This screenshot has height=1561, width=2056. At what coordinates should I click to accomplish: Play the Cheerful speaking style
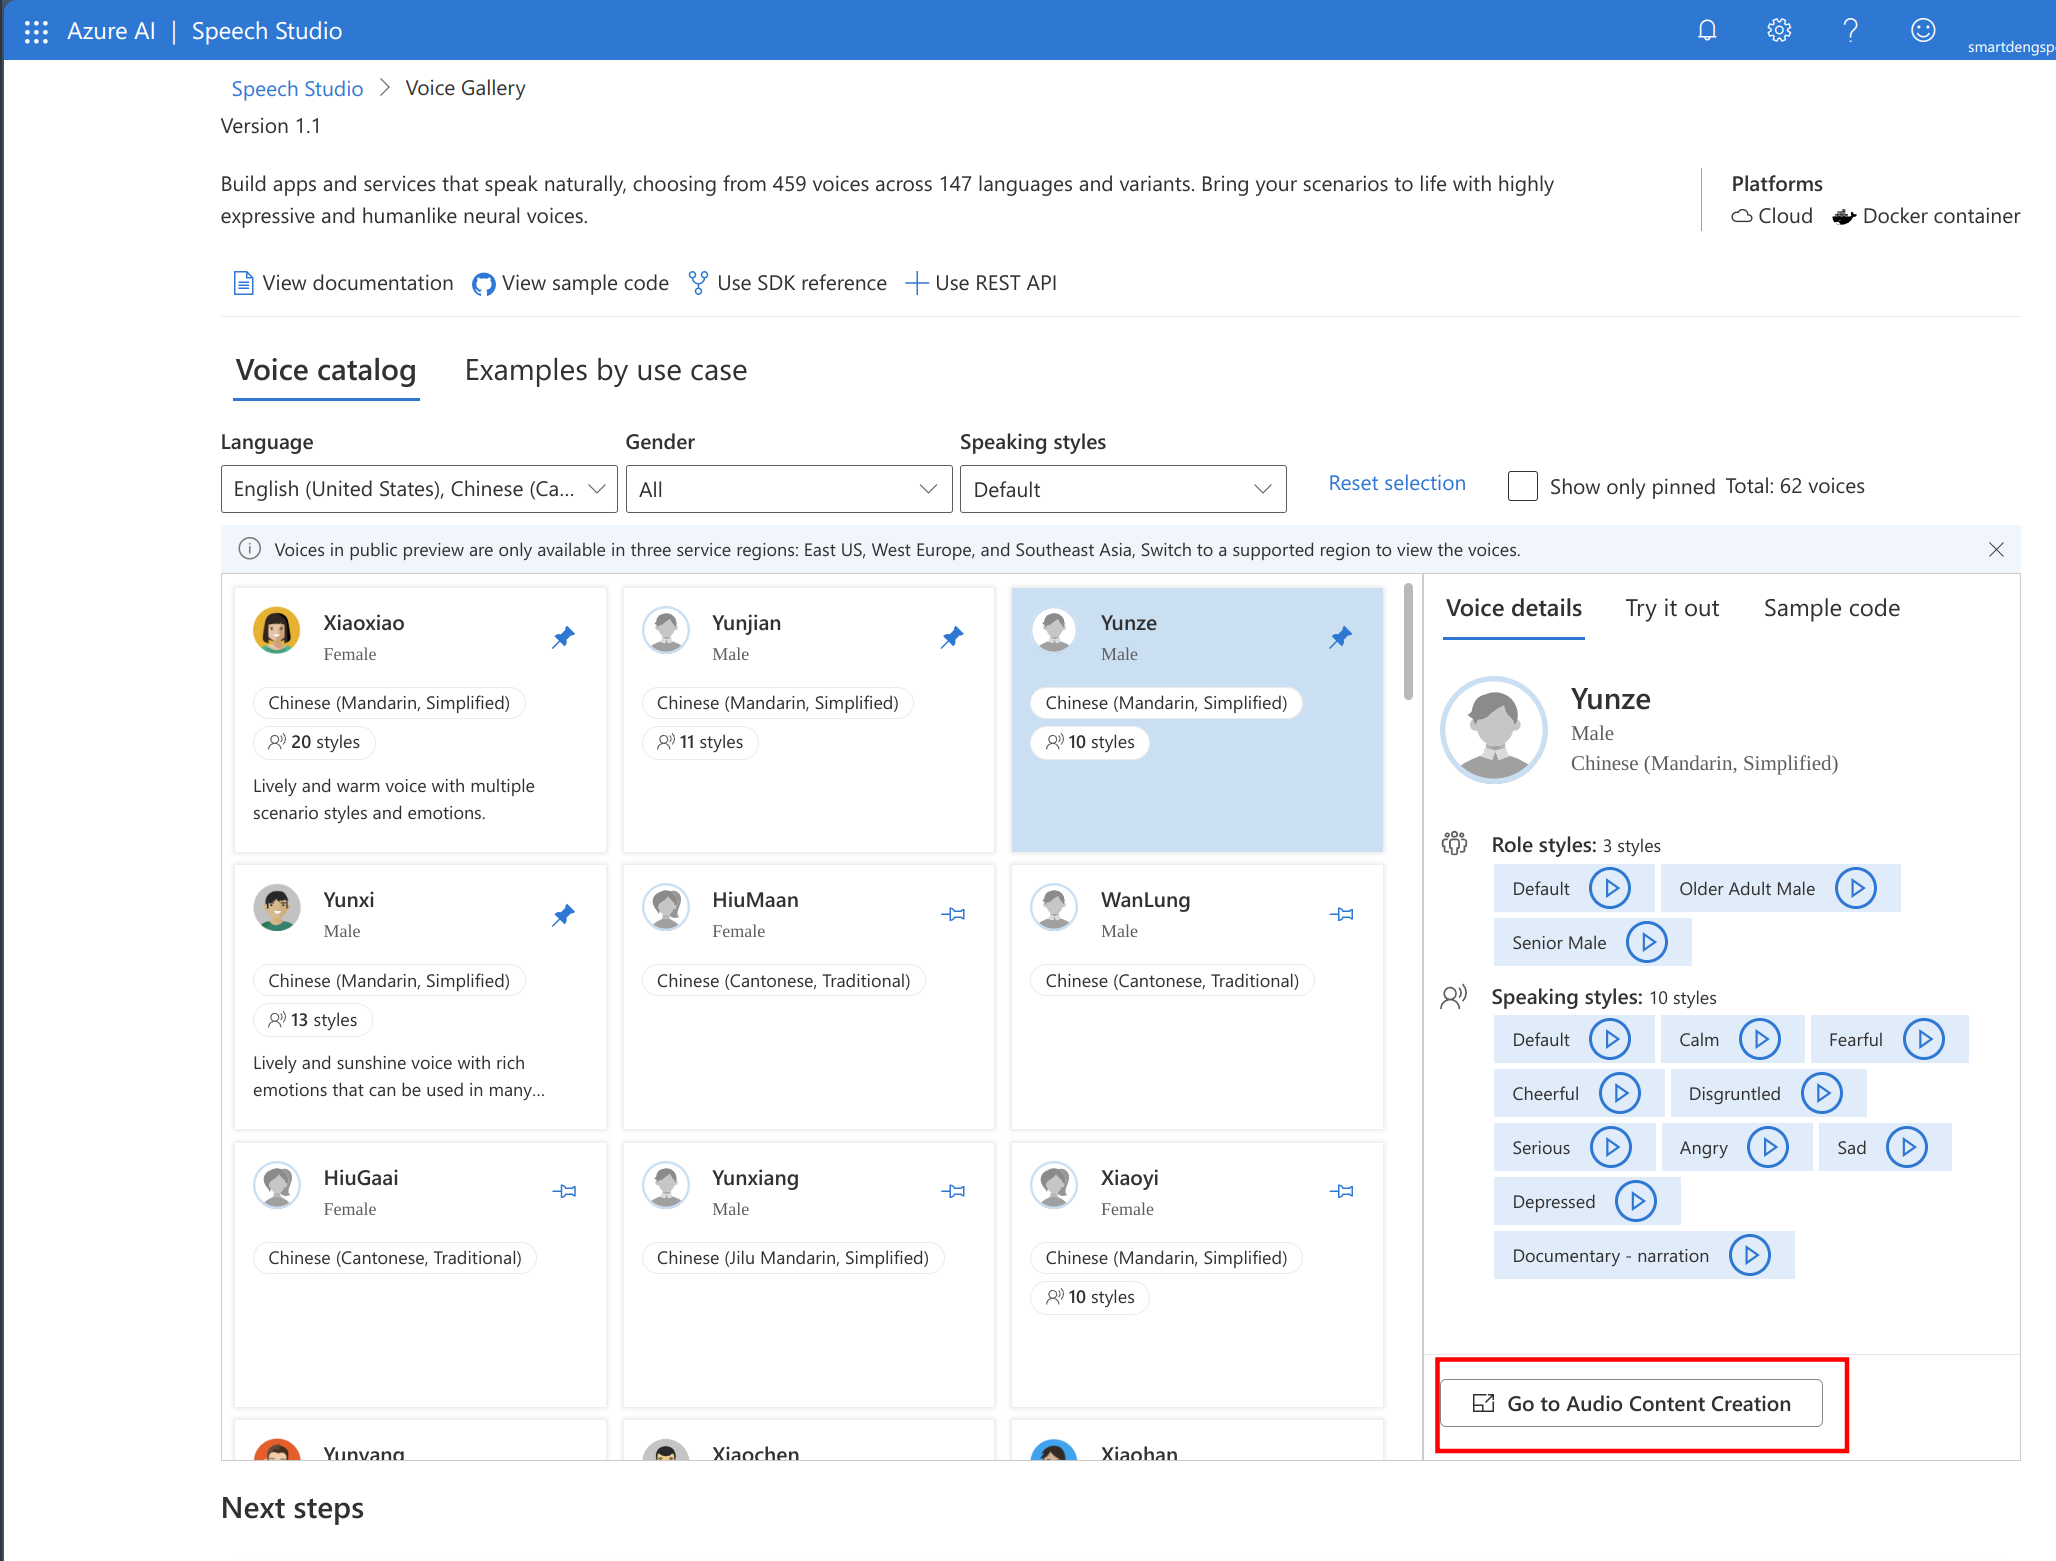[x=1620, y=1093]
